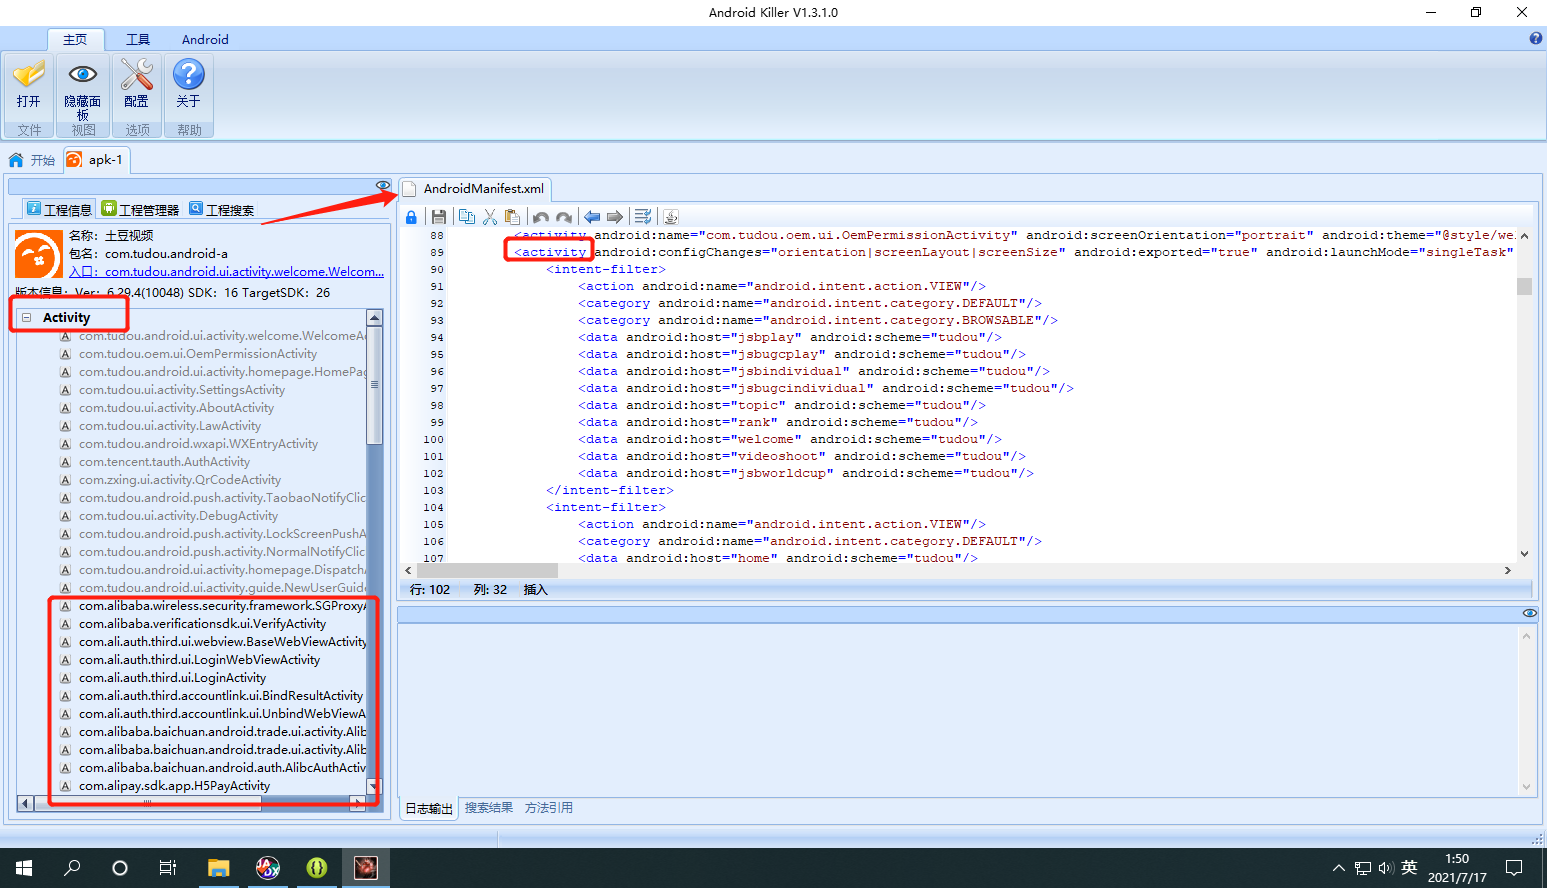
Task: Select com.ali.auth.third.accountlink.ui.BindResultActivity item
Action: [221, 696]
